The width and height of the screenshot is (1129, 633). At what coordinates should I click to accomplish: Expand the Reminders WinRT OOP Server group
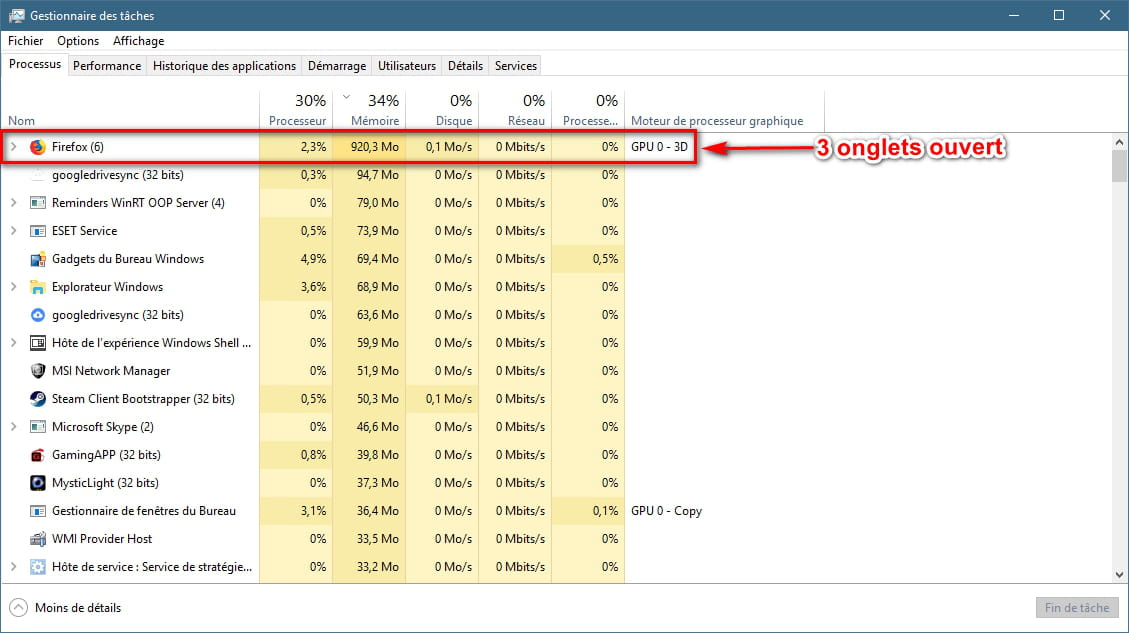click(13, 203)
